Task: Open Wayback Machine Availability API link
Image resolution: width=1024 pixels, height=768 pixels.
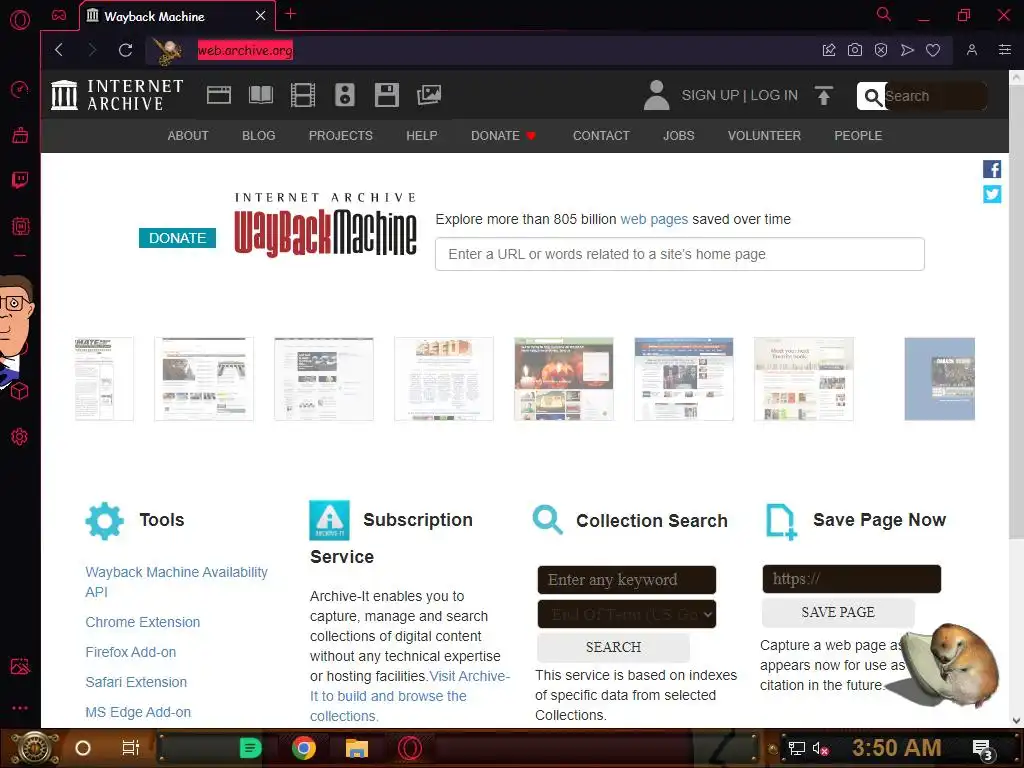Action: 176,582
